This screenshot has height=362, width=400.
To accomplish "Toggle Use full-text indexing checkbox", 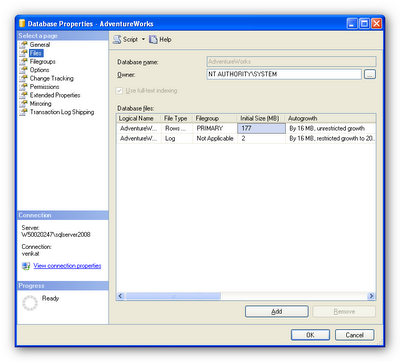I will point(119,91).
